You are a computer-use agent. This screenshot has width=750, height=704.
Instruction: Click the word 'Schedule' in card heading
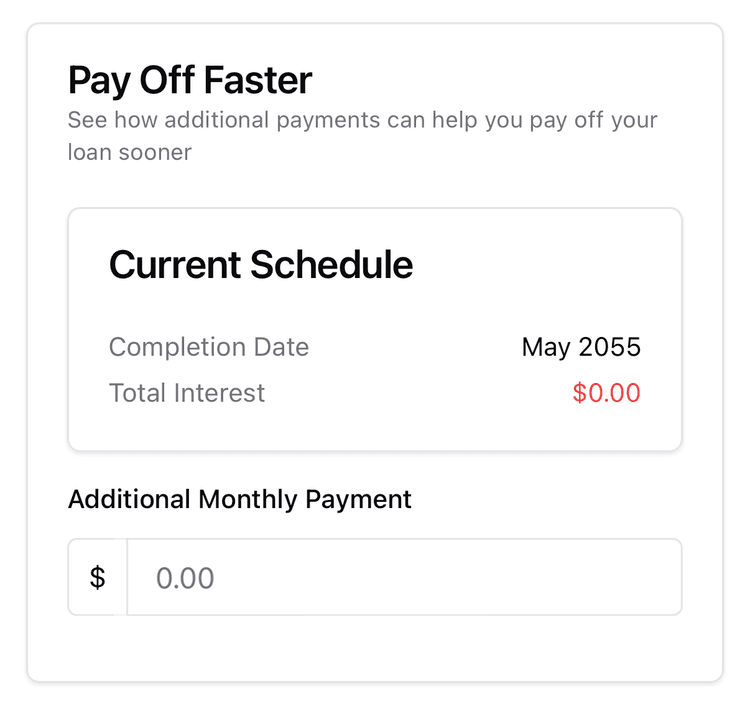[x=331, y=264]
